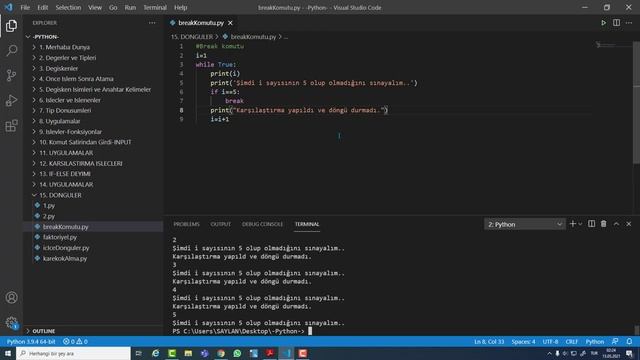Open Windows Start menu

pos(8,353)
